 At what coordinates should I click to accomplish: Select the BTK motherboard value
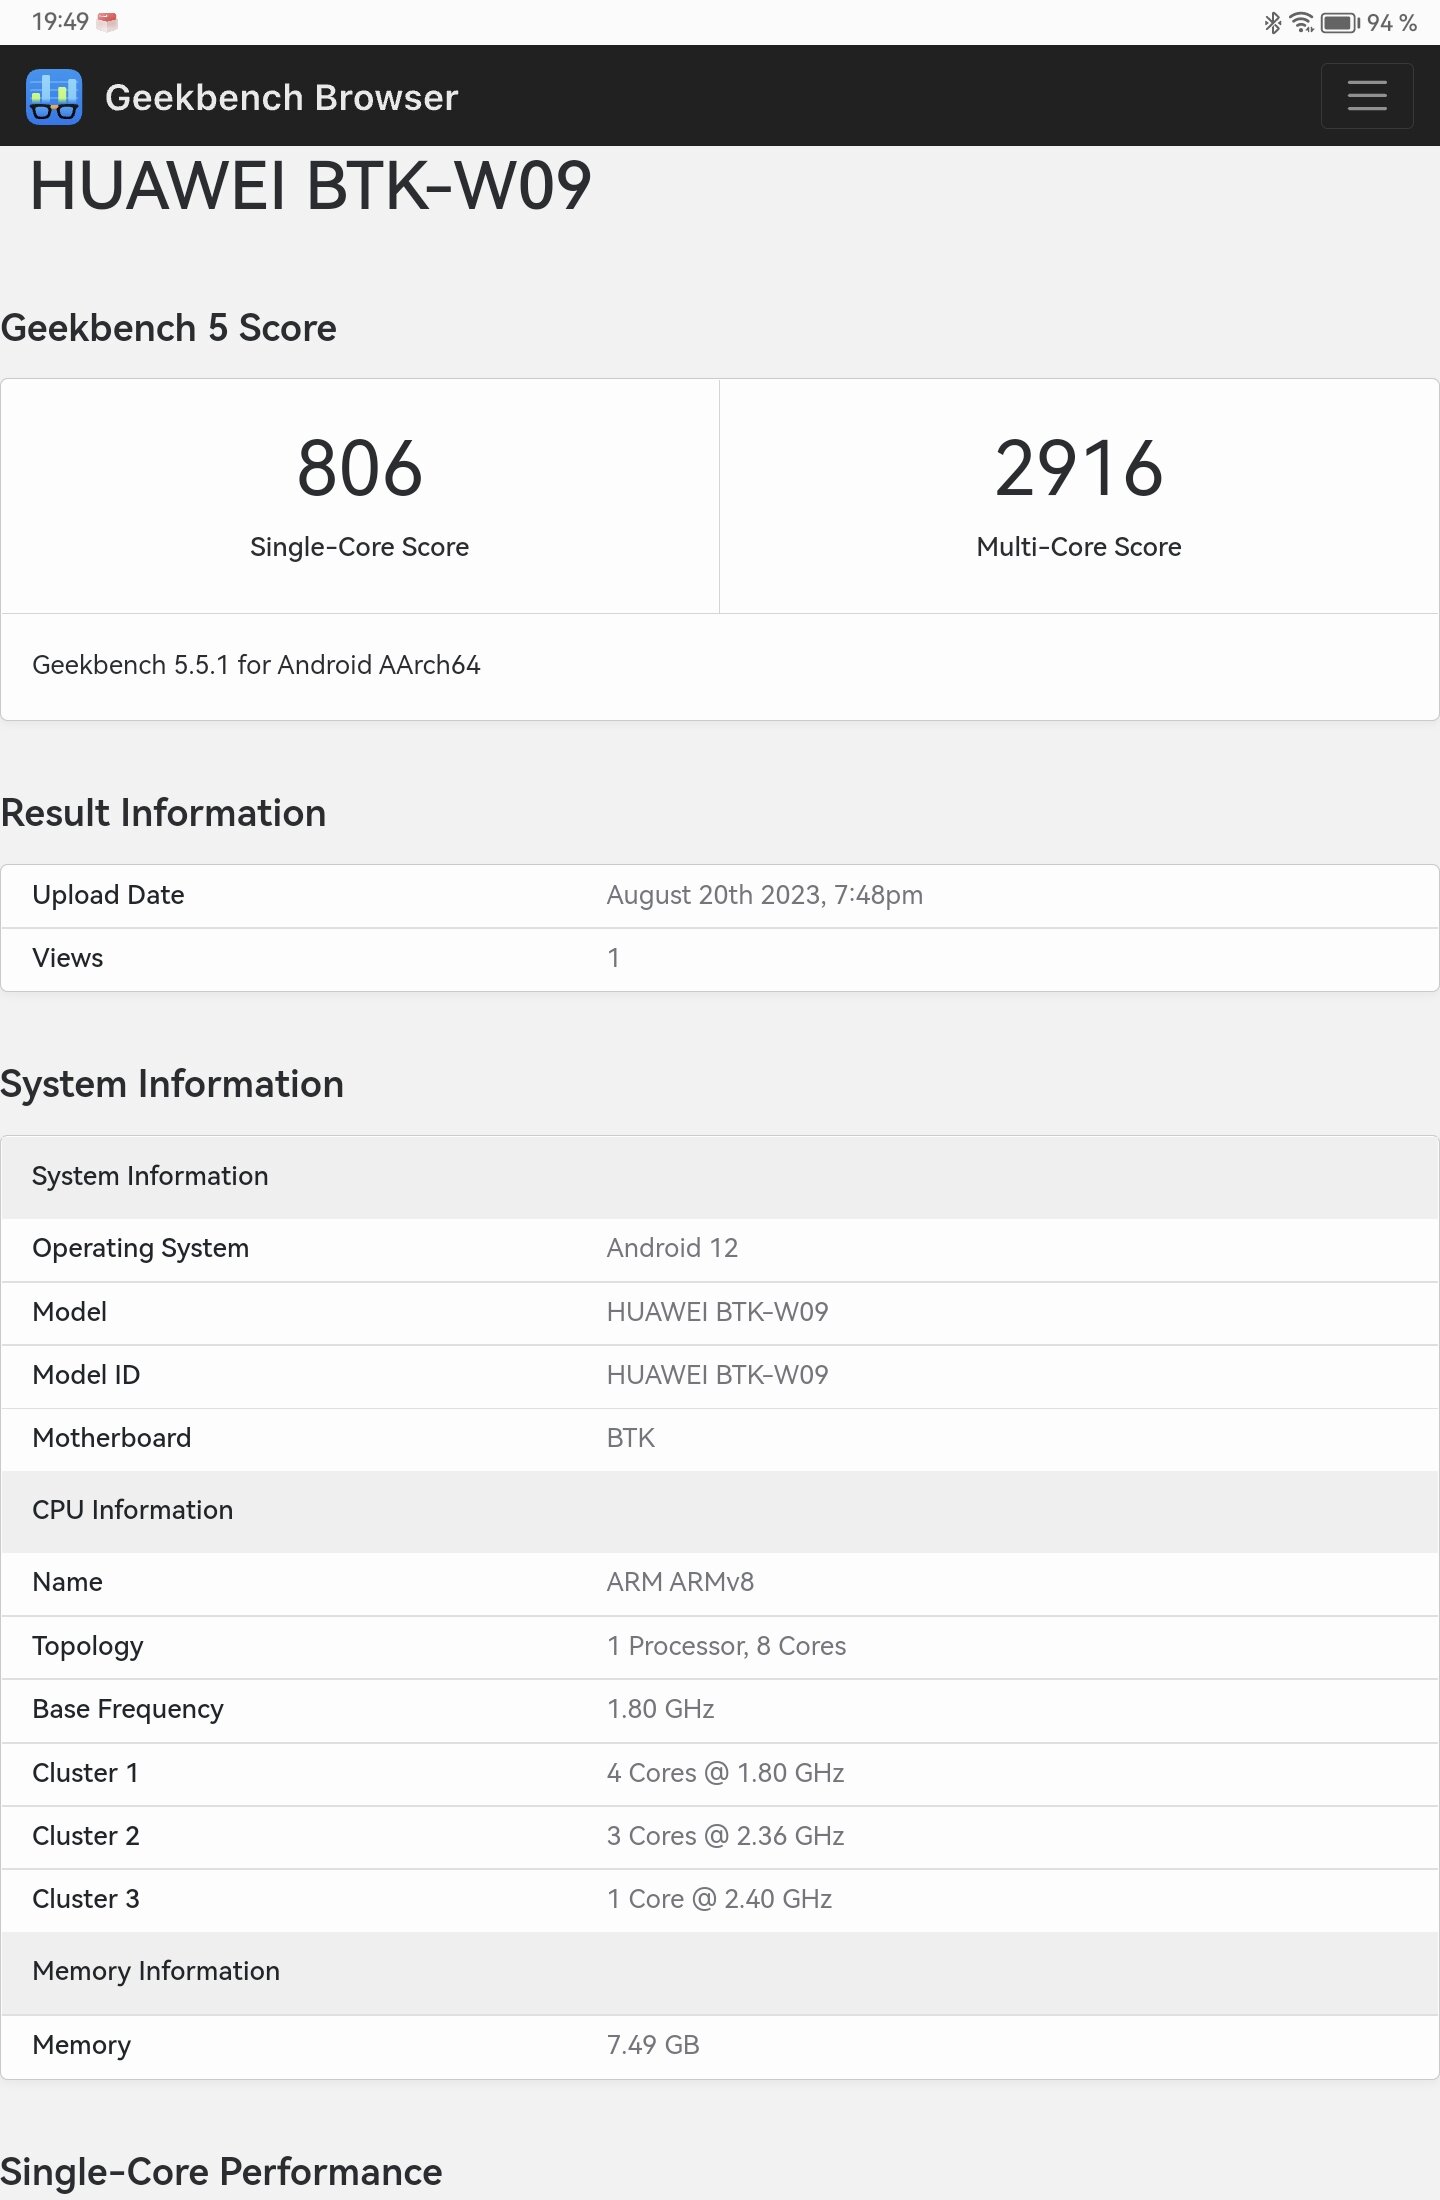631,1438
